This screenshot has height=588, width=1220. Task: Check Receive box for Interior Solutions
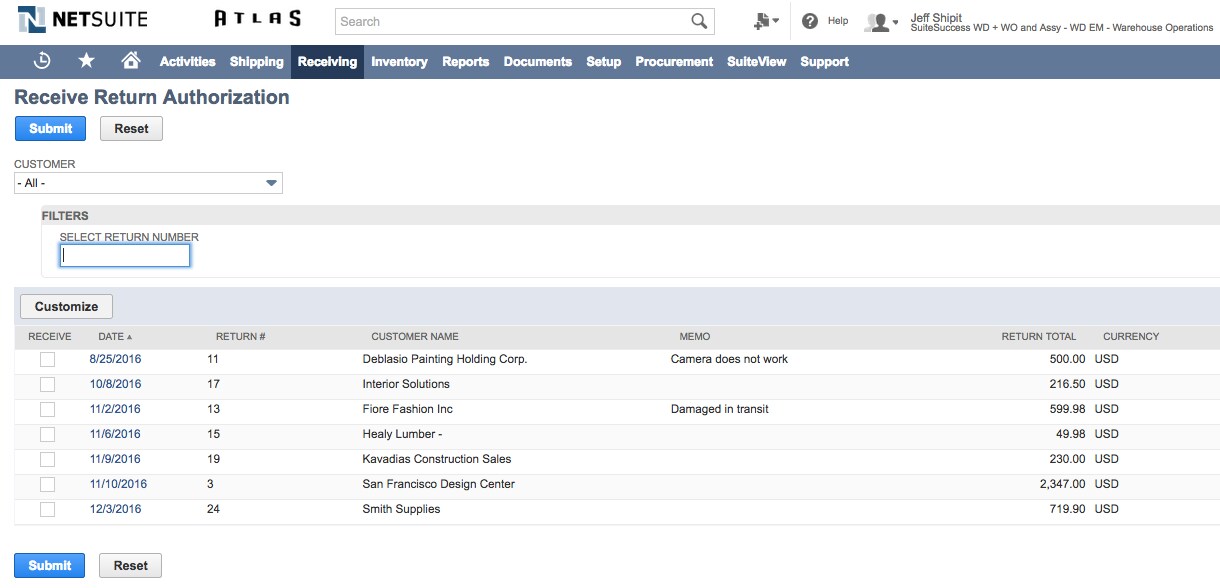[47, 384]
